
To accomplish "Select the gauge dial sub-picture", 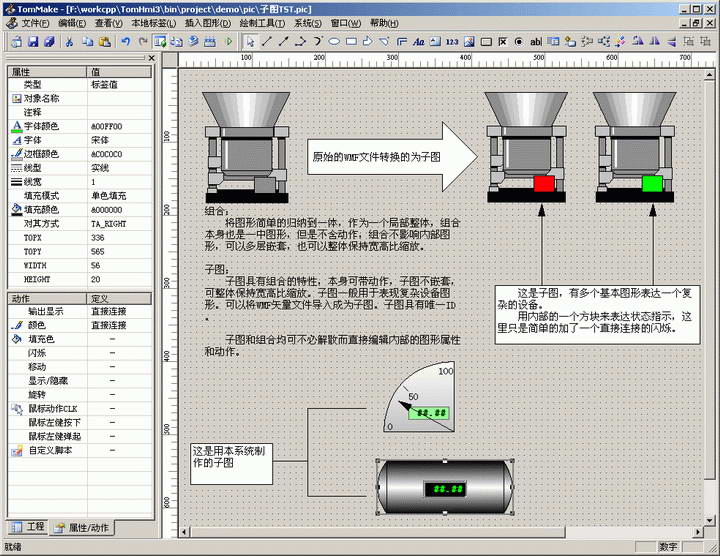I will coord(419,398).
